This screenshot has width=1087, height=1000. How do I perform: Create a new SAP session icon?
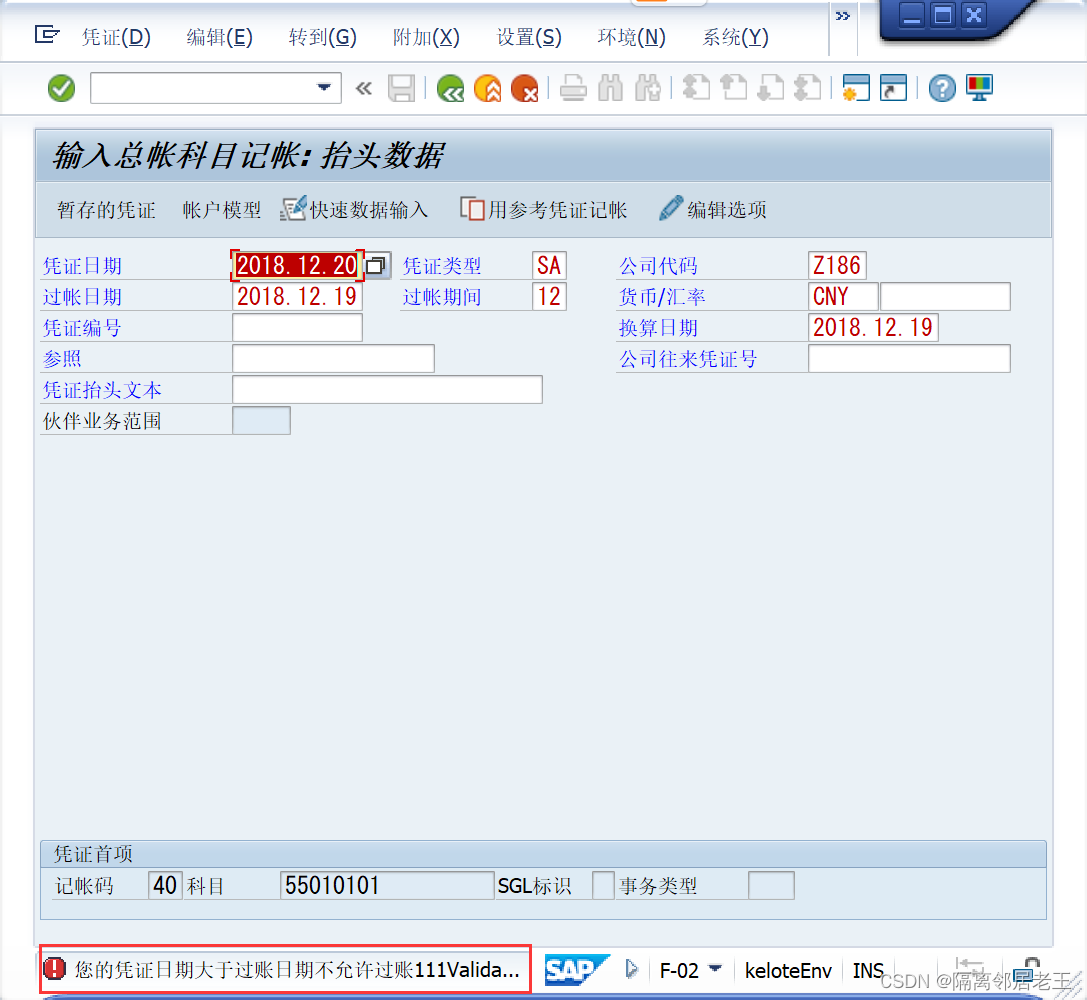pyautogui.click(x=855, y=88)
